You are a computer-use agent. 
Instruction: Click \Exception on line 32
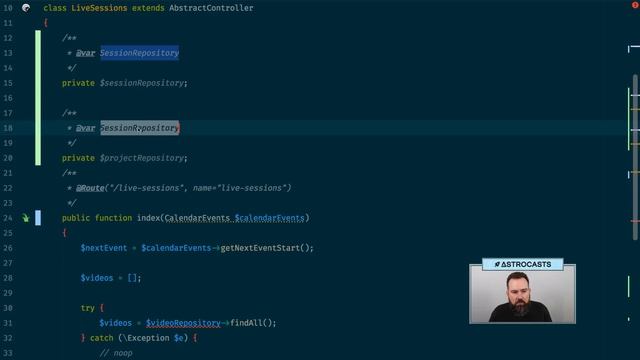[146, 338]
